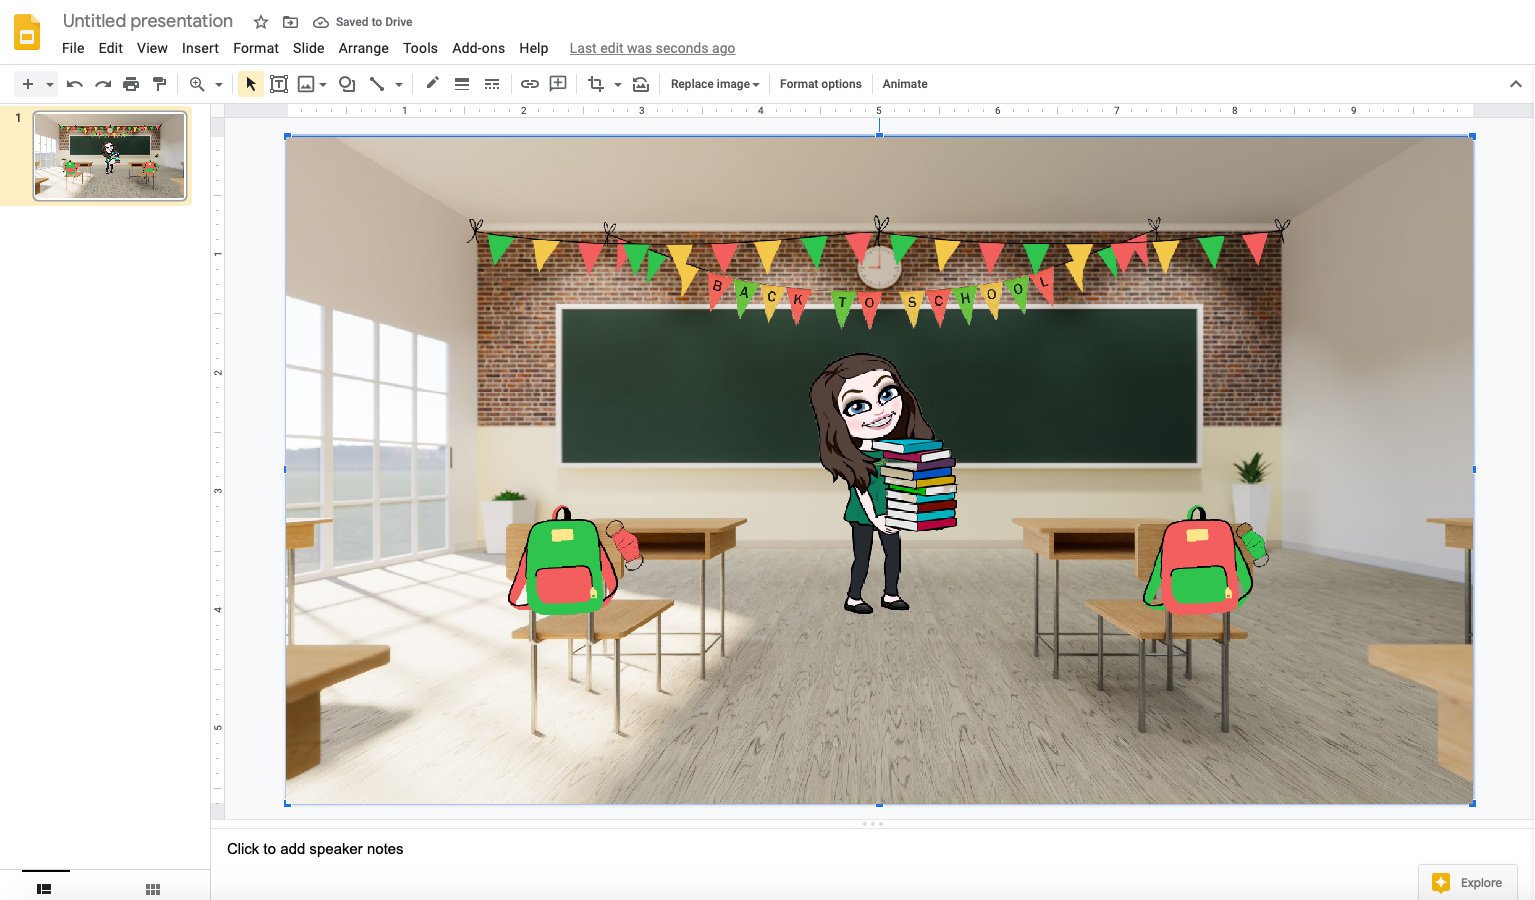Insert a link

pyautogui.click(x=529, y=84)
